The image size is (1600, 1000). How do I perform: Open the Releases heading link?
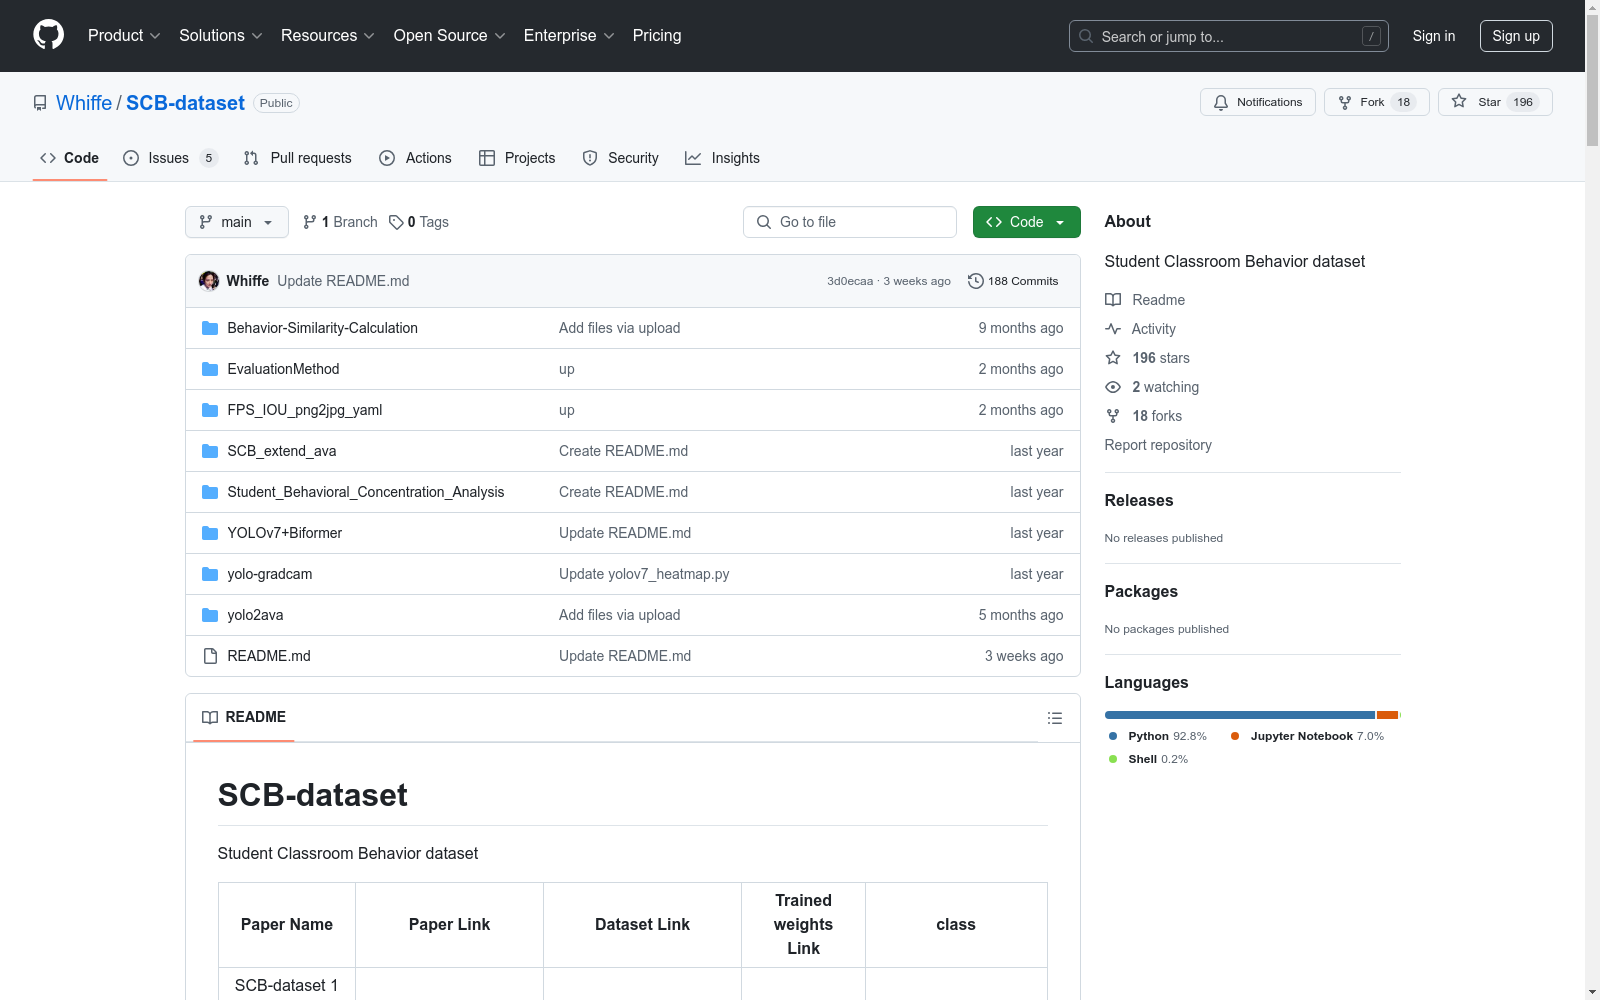click(x=1139, y=500)
